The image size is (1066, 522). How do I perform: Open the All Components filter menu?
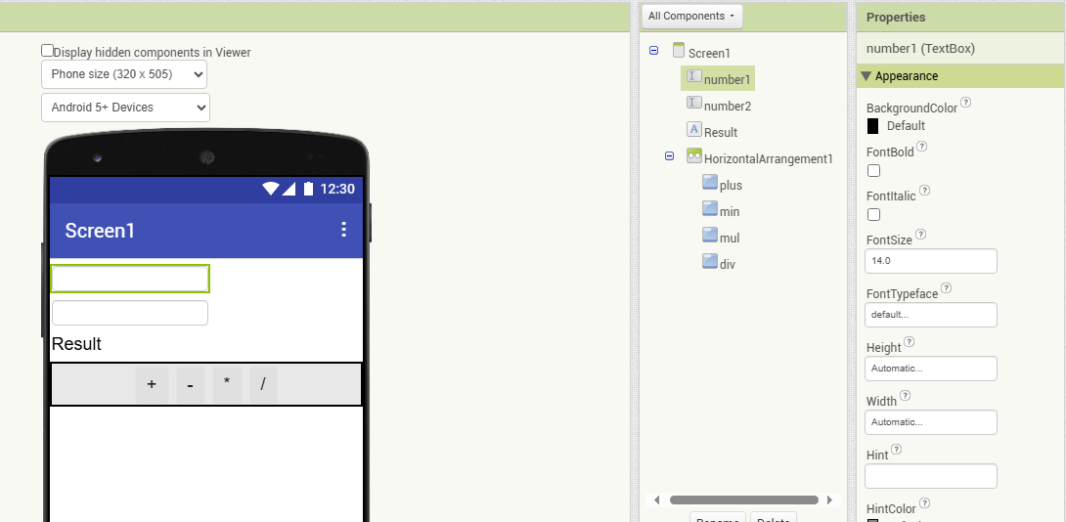(x=692, y=16)
